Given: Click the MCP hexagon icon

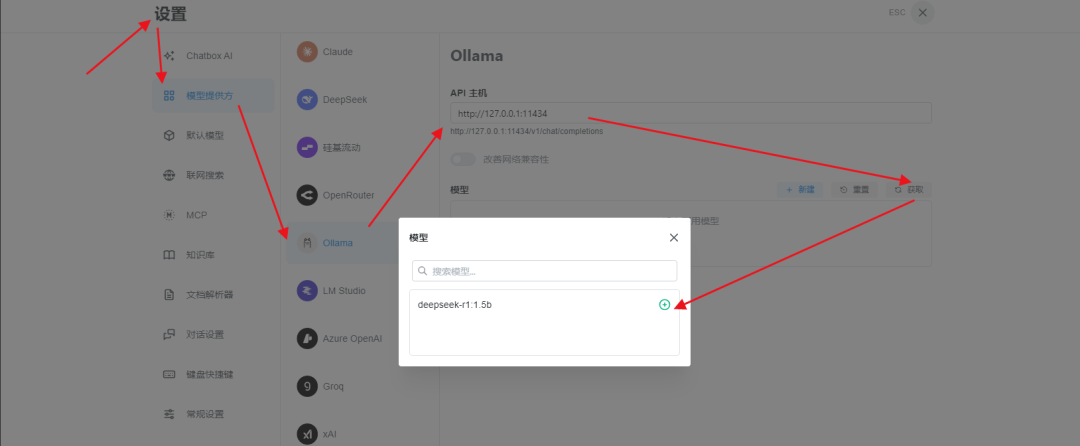Looking at the screenshot, I should pos(169,215).
